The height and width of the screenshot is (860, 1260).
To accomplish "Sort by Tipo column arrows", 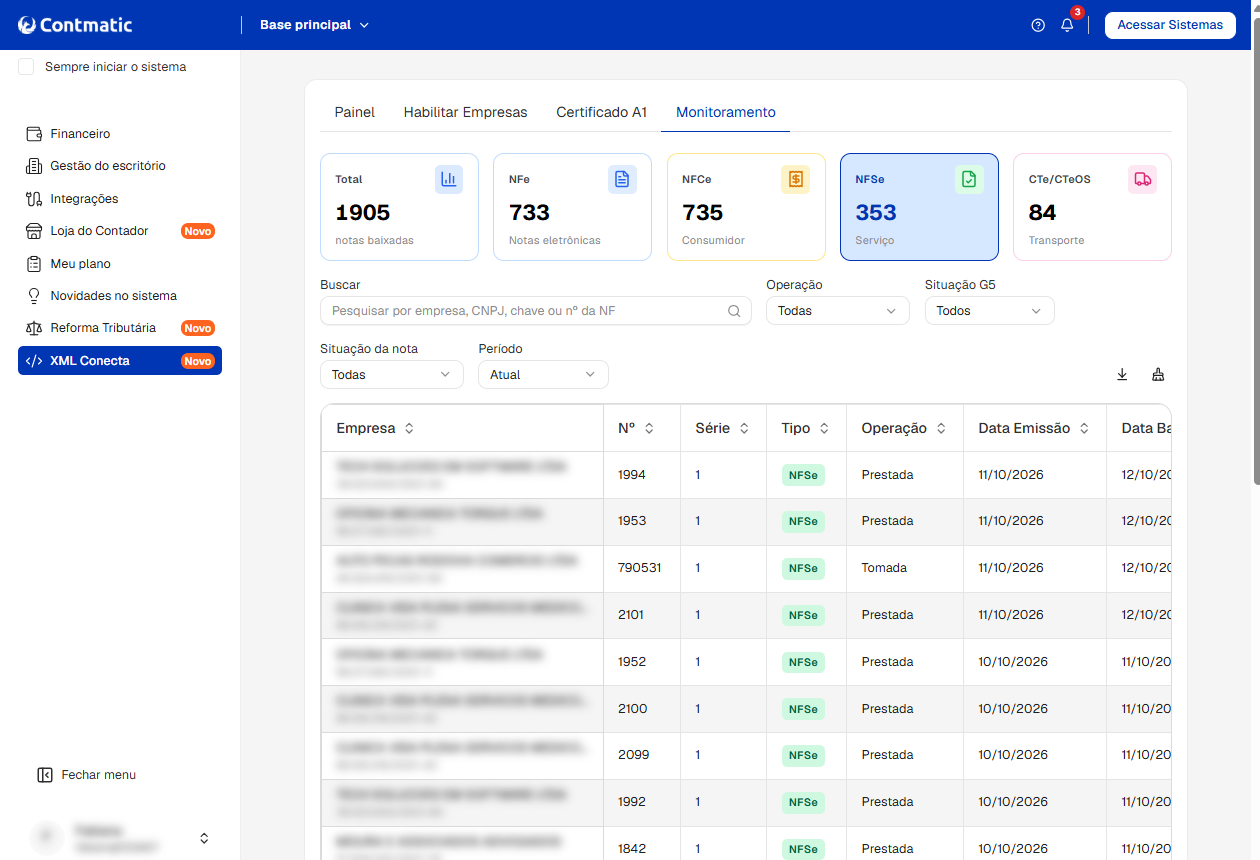I will click(824, 428).
